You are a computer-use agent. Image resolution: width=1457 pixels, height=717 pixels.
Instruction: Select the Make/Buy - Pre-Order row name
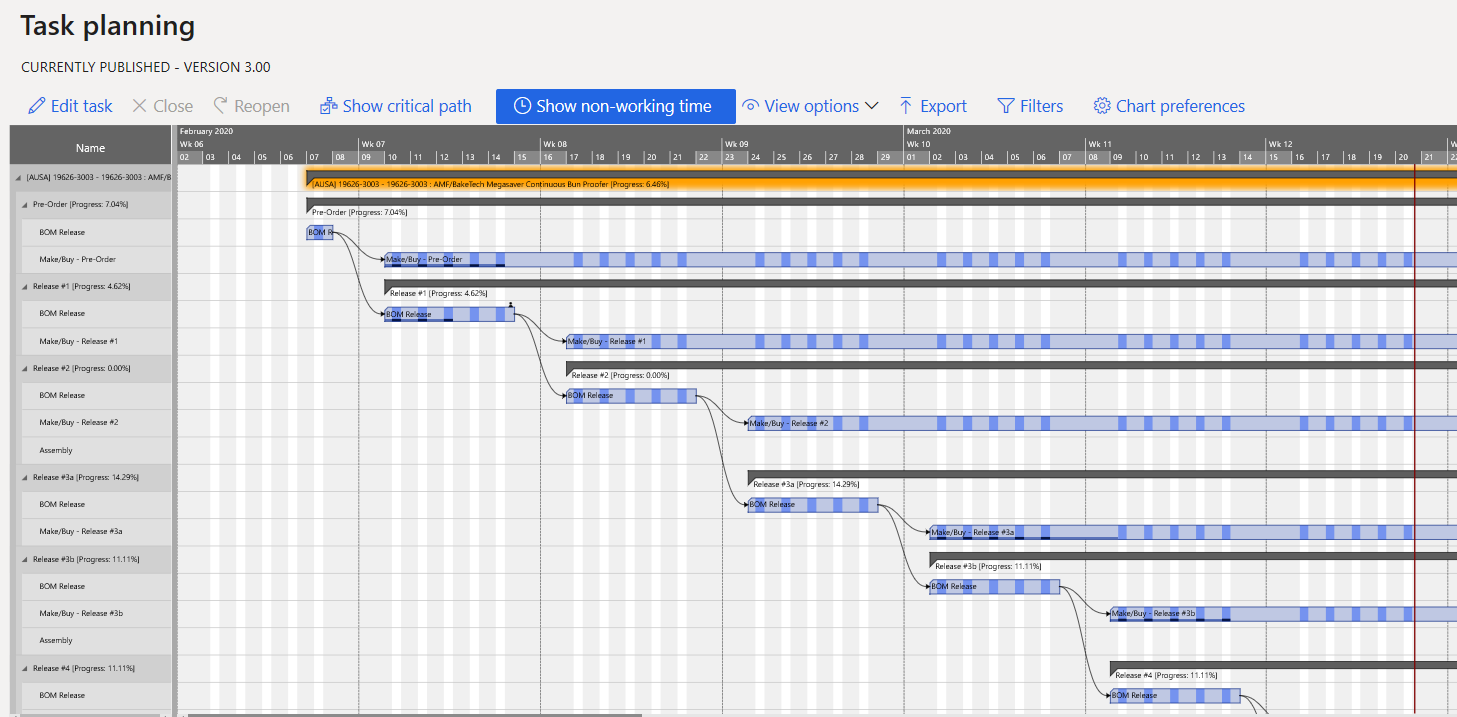(77, 260)
